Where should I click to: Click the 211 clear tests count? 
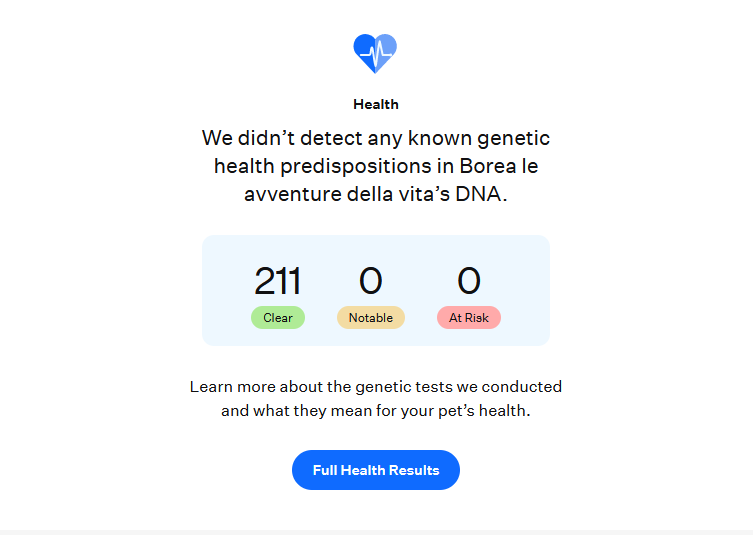pos(278,282)
